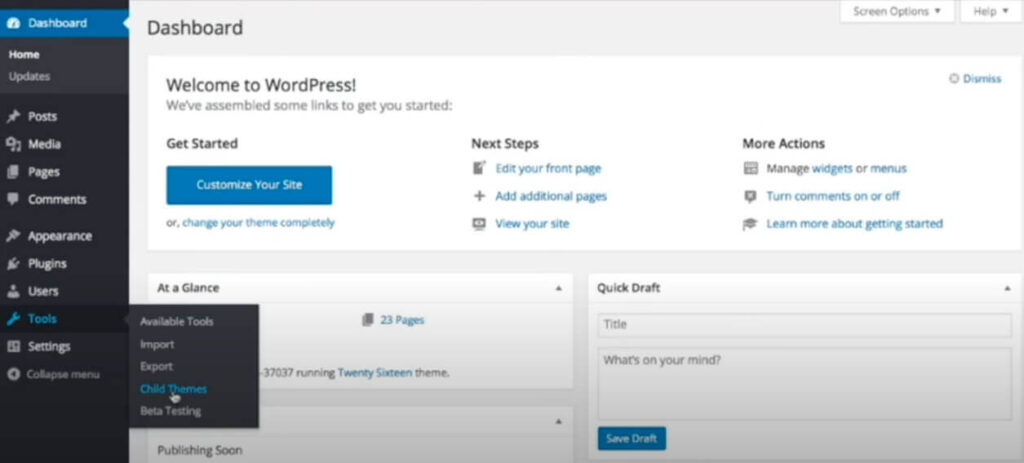Collapse the At a Glance widget
The image size is (1024, 463).
pos(558,288)
